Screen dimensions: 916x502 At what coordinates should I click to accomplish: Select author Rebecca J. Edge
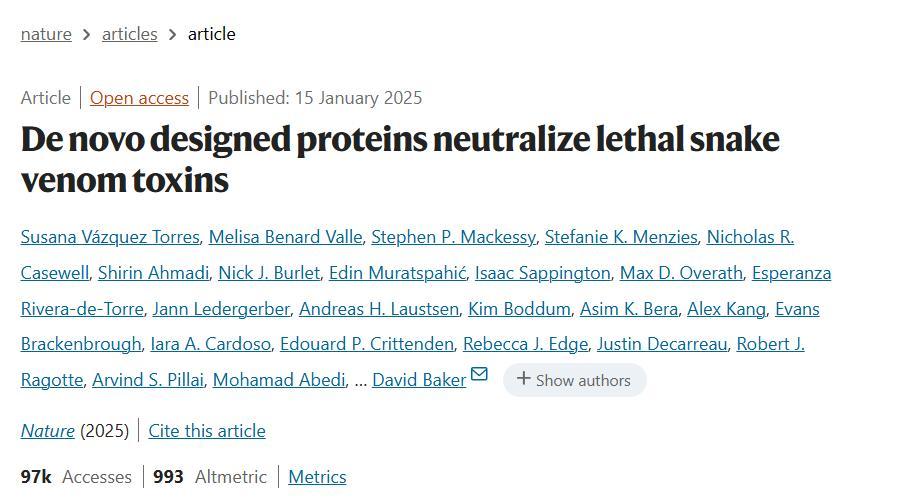pyautogui.click(x=525, y=344)
